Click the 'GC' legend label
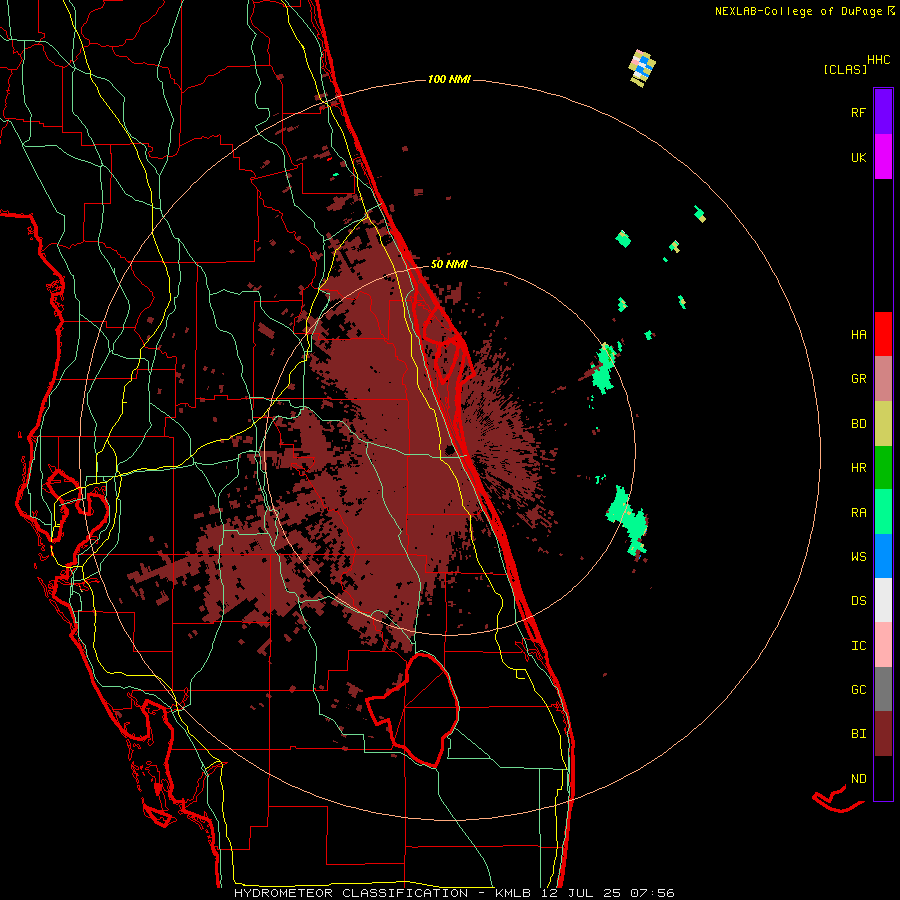The height and width of the screenshot is (900, 900). click(x=858, y=690)
